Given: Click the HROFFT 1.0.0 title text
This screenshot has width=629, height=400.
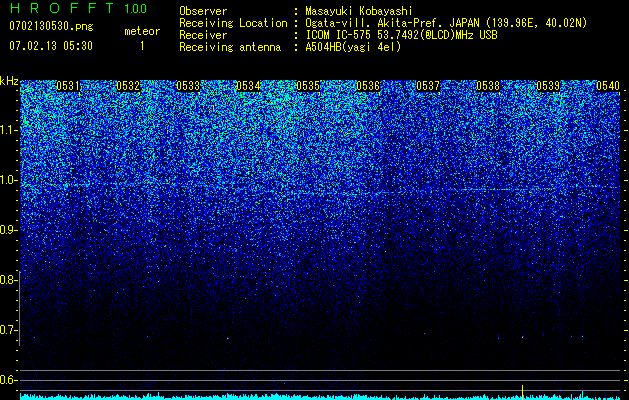Looking at the screenshot, I should click(78, 8).
